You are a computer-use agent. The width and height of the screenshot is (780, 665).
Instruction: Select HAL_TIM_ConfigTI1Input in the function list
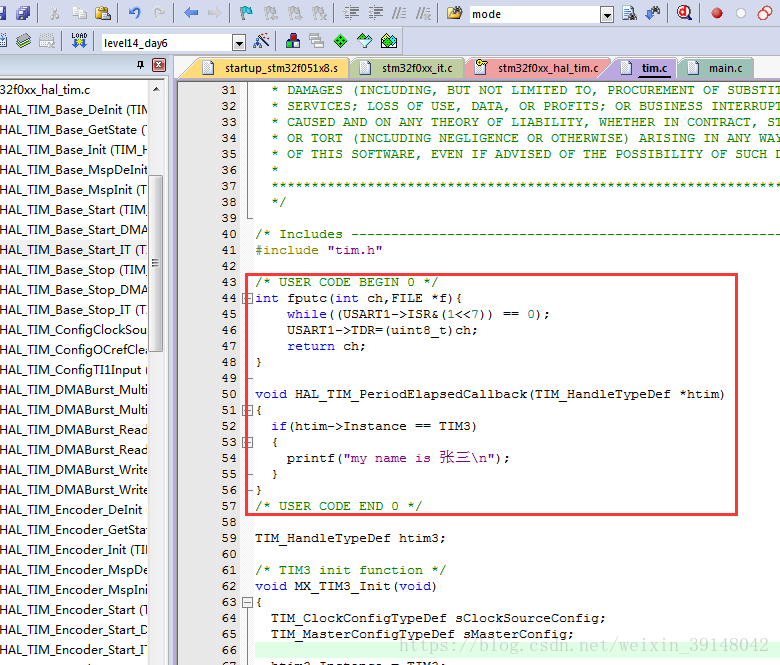tap(74, 370)
